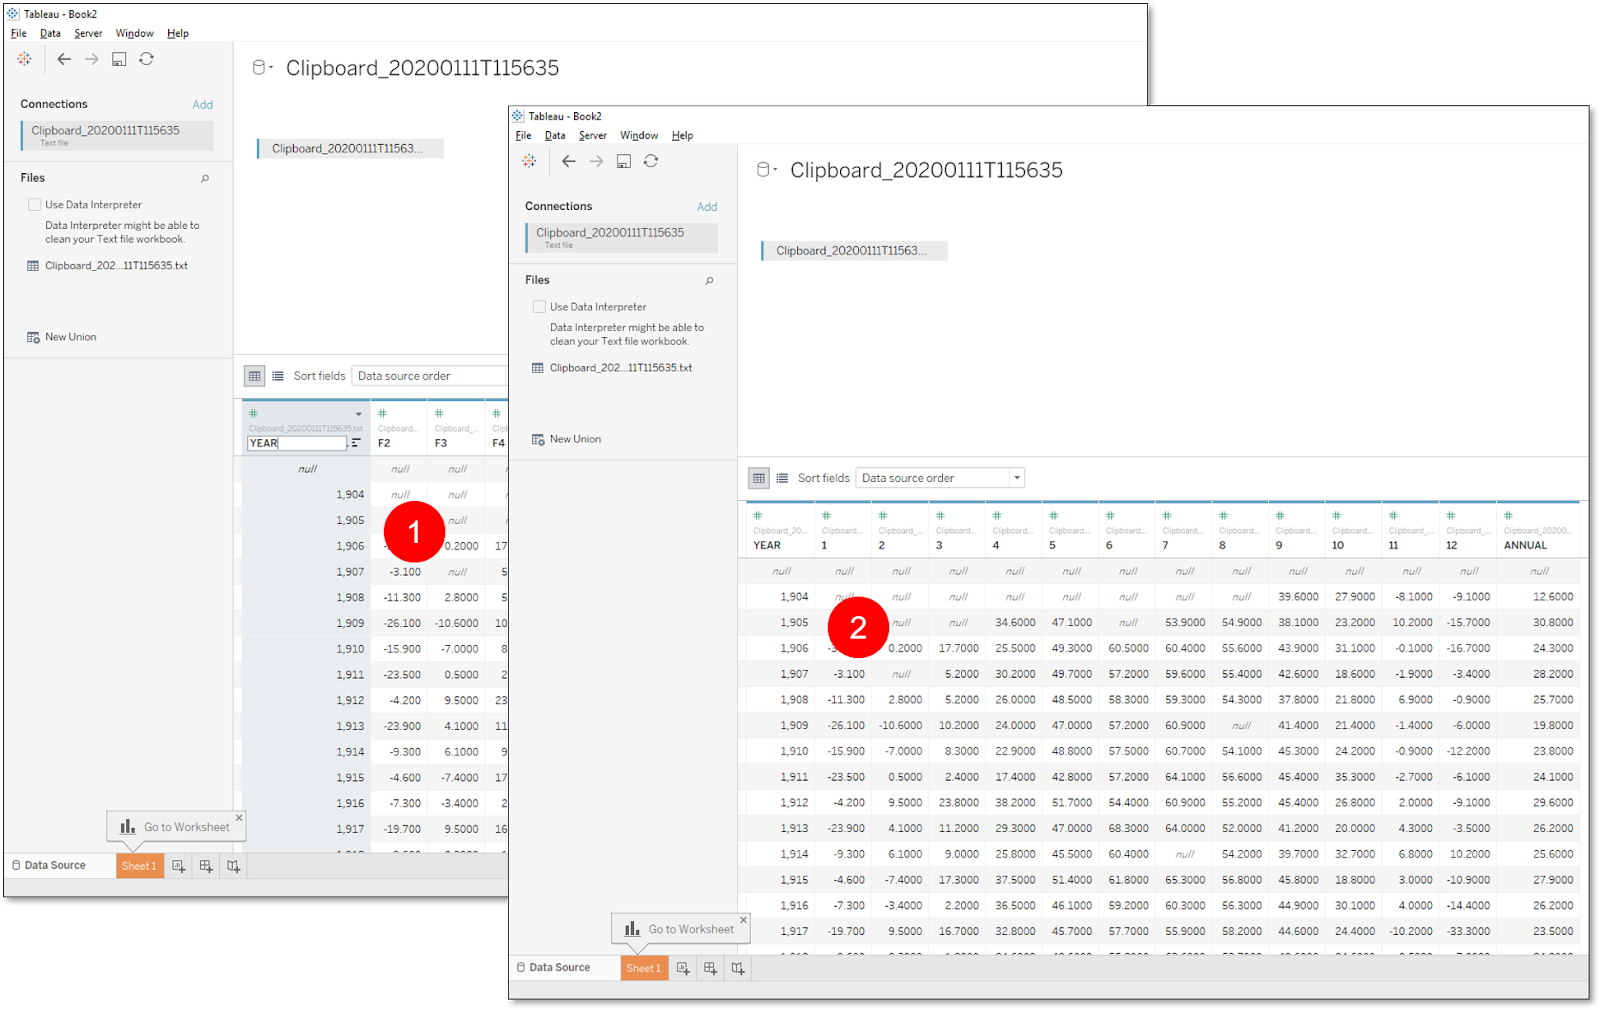This screenshot has width=1600, height=1010.
Task: Search files with the magnifier in front window
Action: coord(709,281)
